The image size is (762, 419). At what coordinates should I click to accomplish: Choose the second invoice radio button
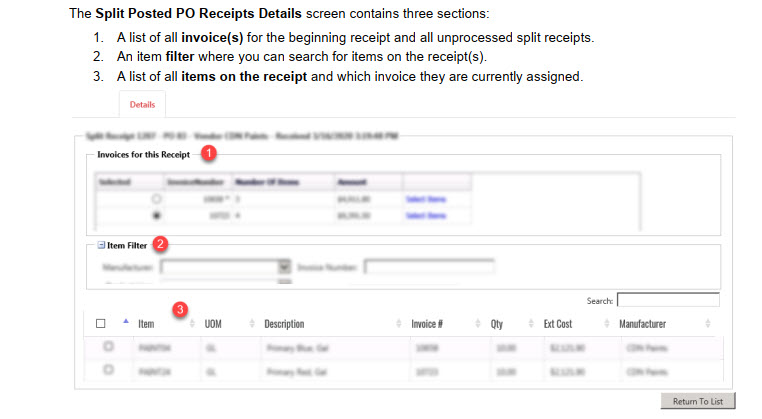point(156,215)
